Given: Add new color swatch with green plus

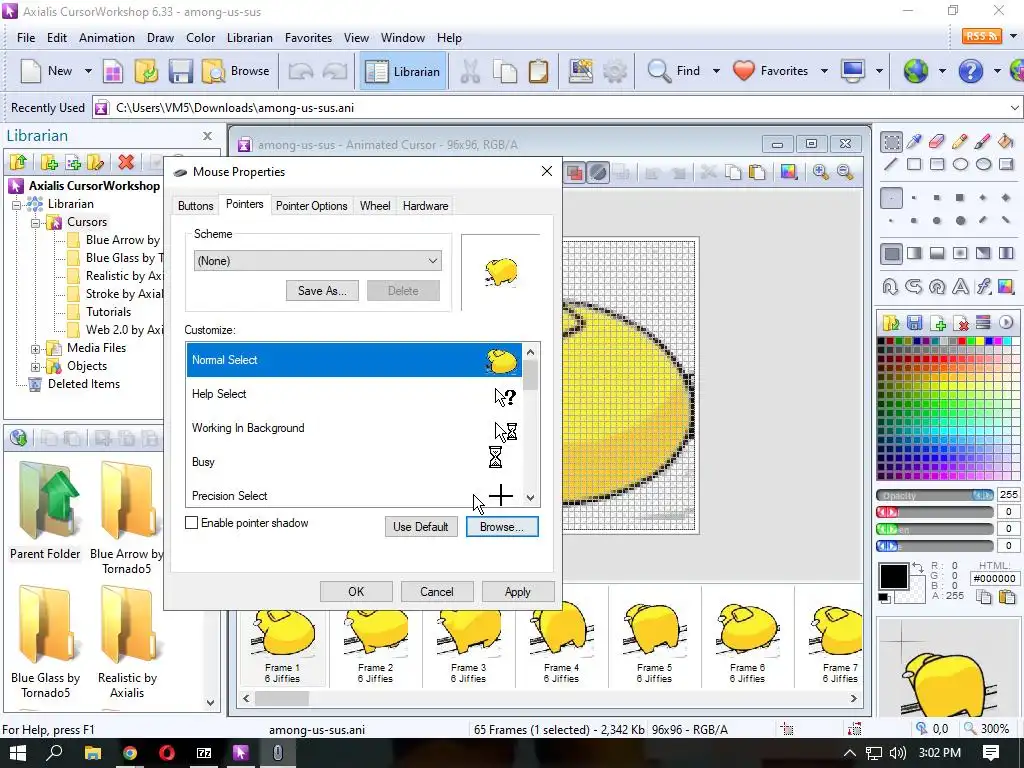Looking at the screenshot, I should [938, 323].
